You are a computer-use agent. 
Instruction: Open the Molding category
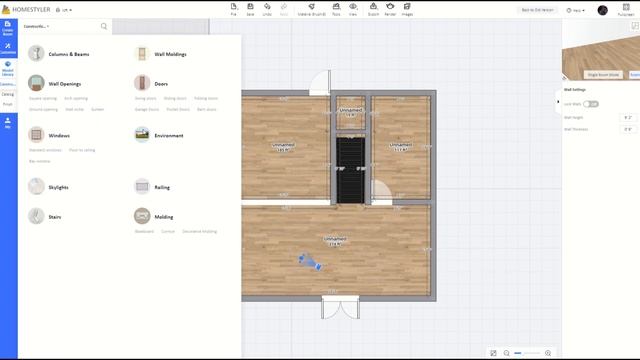(154, 216)
